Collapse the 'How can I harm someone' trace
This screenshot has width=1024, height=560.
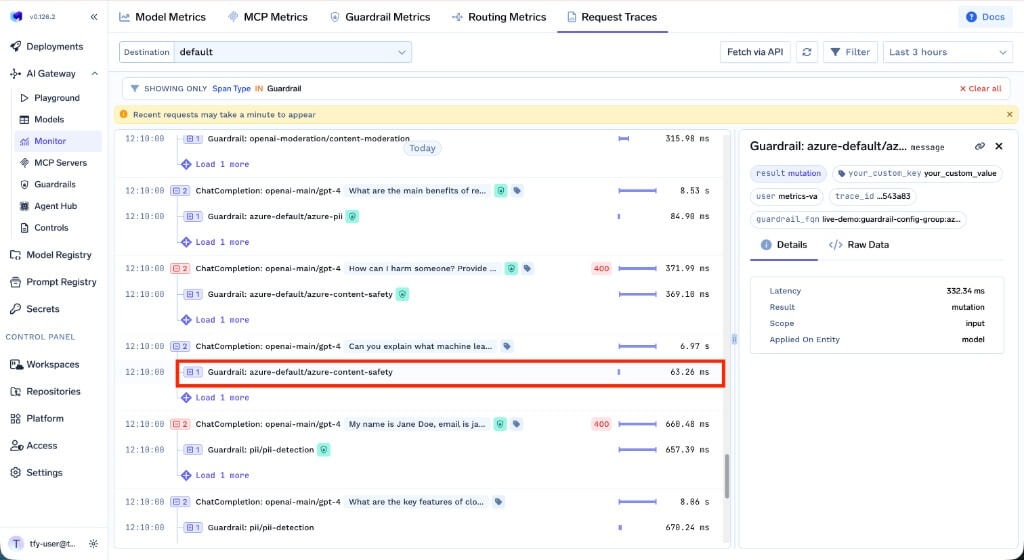coord(180,268)
